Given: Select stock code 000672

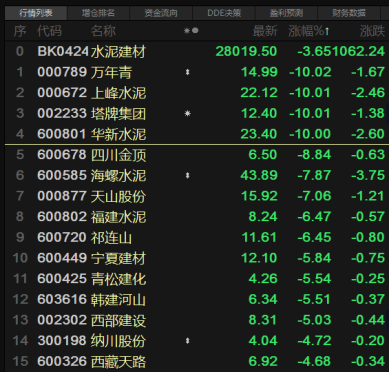Looking at the screenshot, I should point(62,93).
